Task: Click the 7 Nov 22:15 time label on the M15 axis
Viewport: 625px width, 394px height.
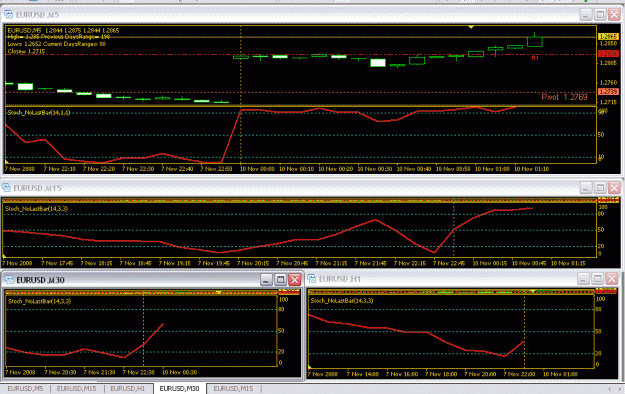Action: pyautogui.click(x=410, y=263)
